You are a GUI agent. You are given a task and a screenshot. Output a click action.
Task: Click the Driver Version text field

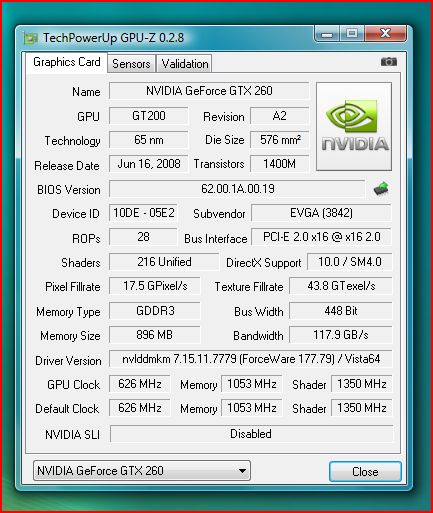point(251,359)
